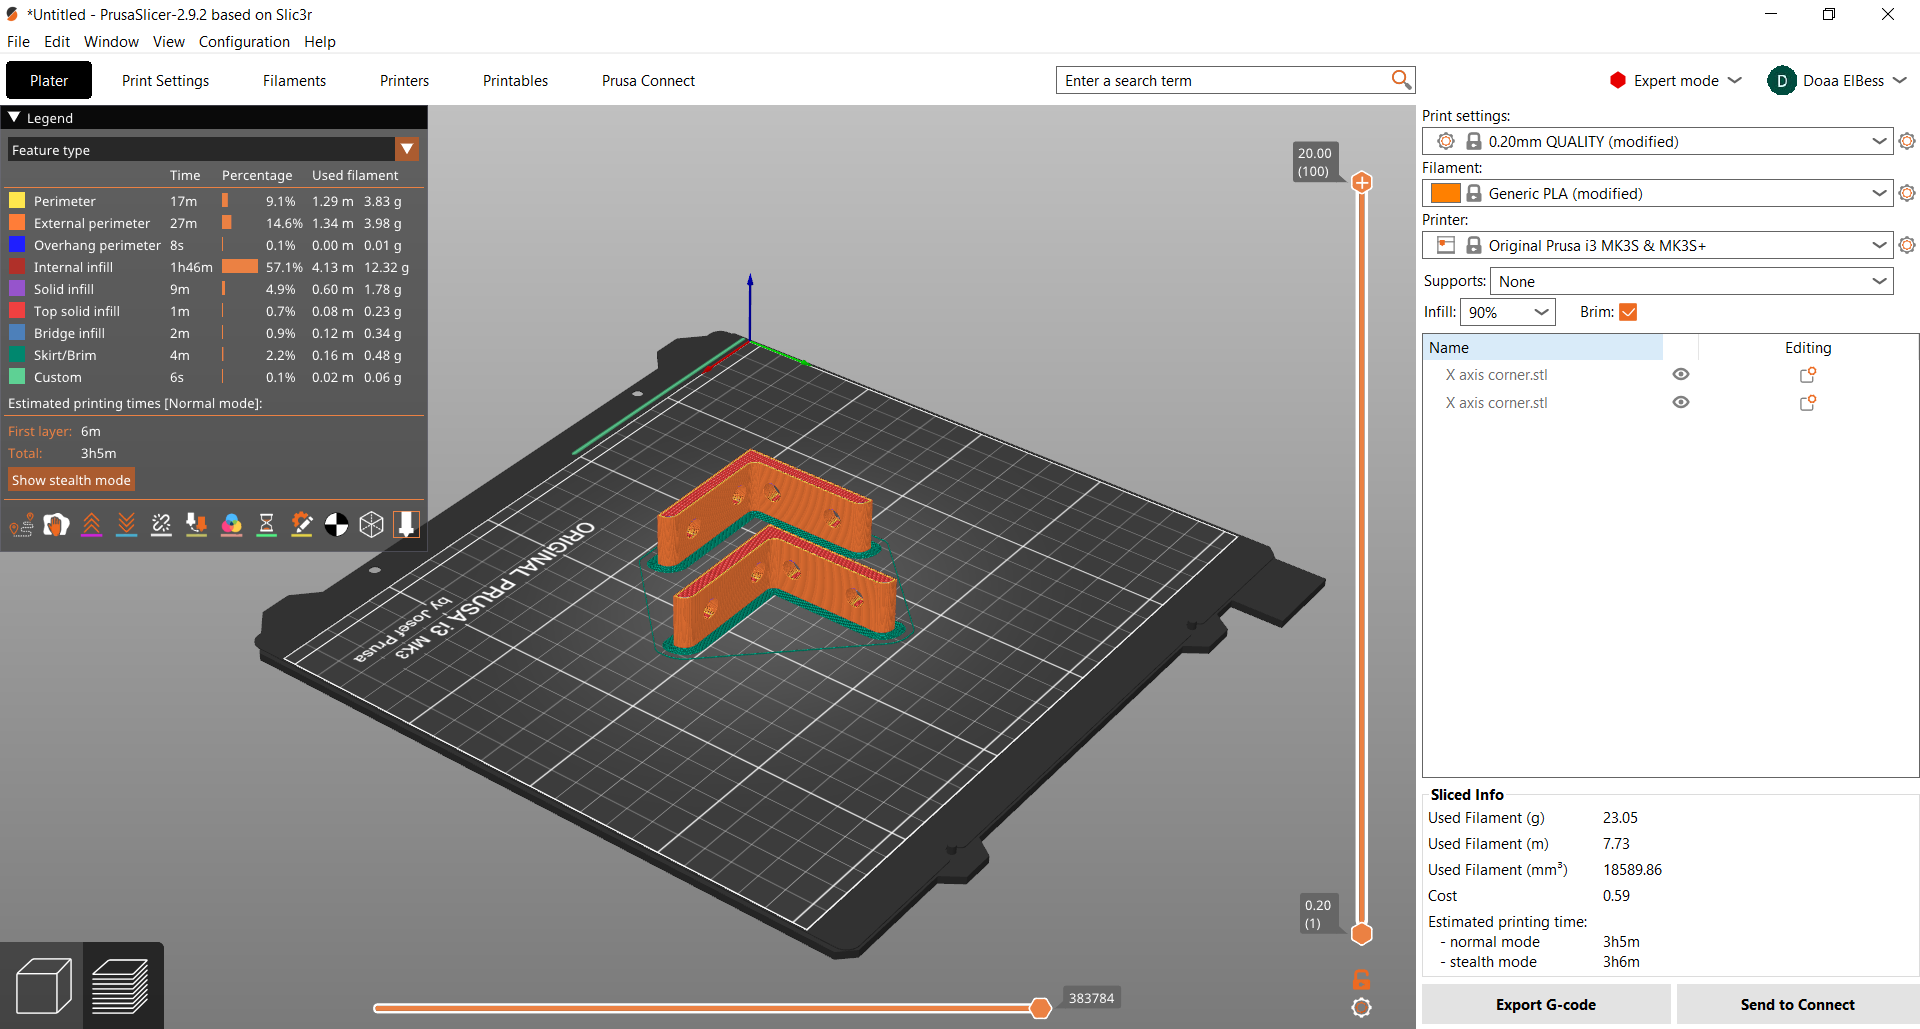Open printer settings gear icon
The width and height of the screenshot is (1920, 1029).
(x=1907, y=245)
